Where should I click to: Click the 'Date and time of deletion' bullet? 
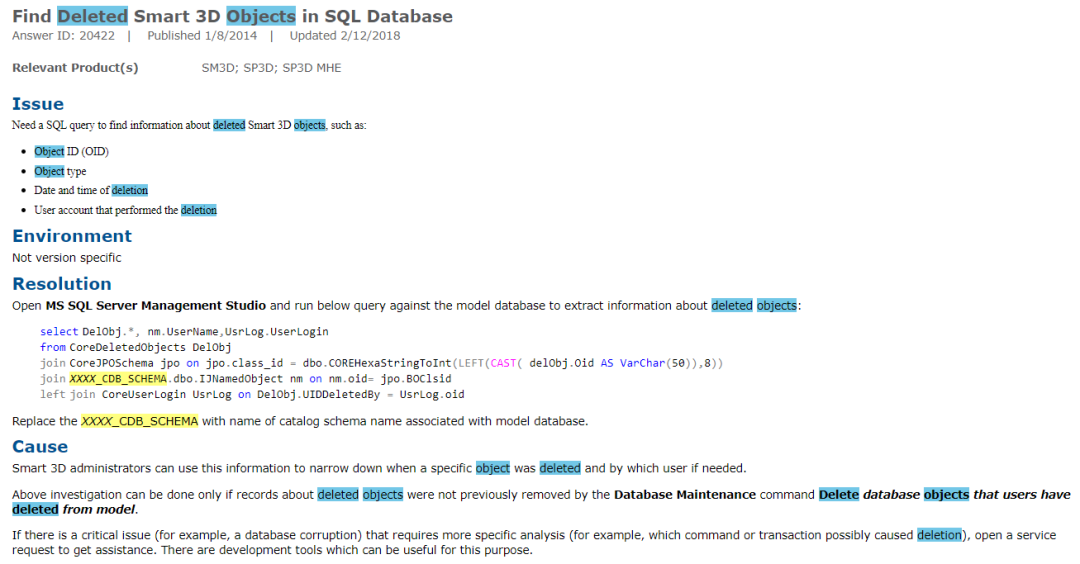coord(91,190)
